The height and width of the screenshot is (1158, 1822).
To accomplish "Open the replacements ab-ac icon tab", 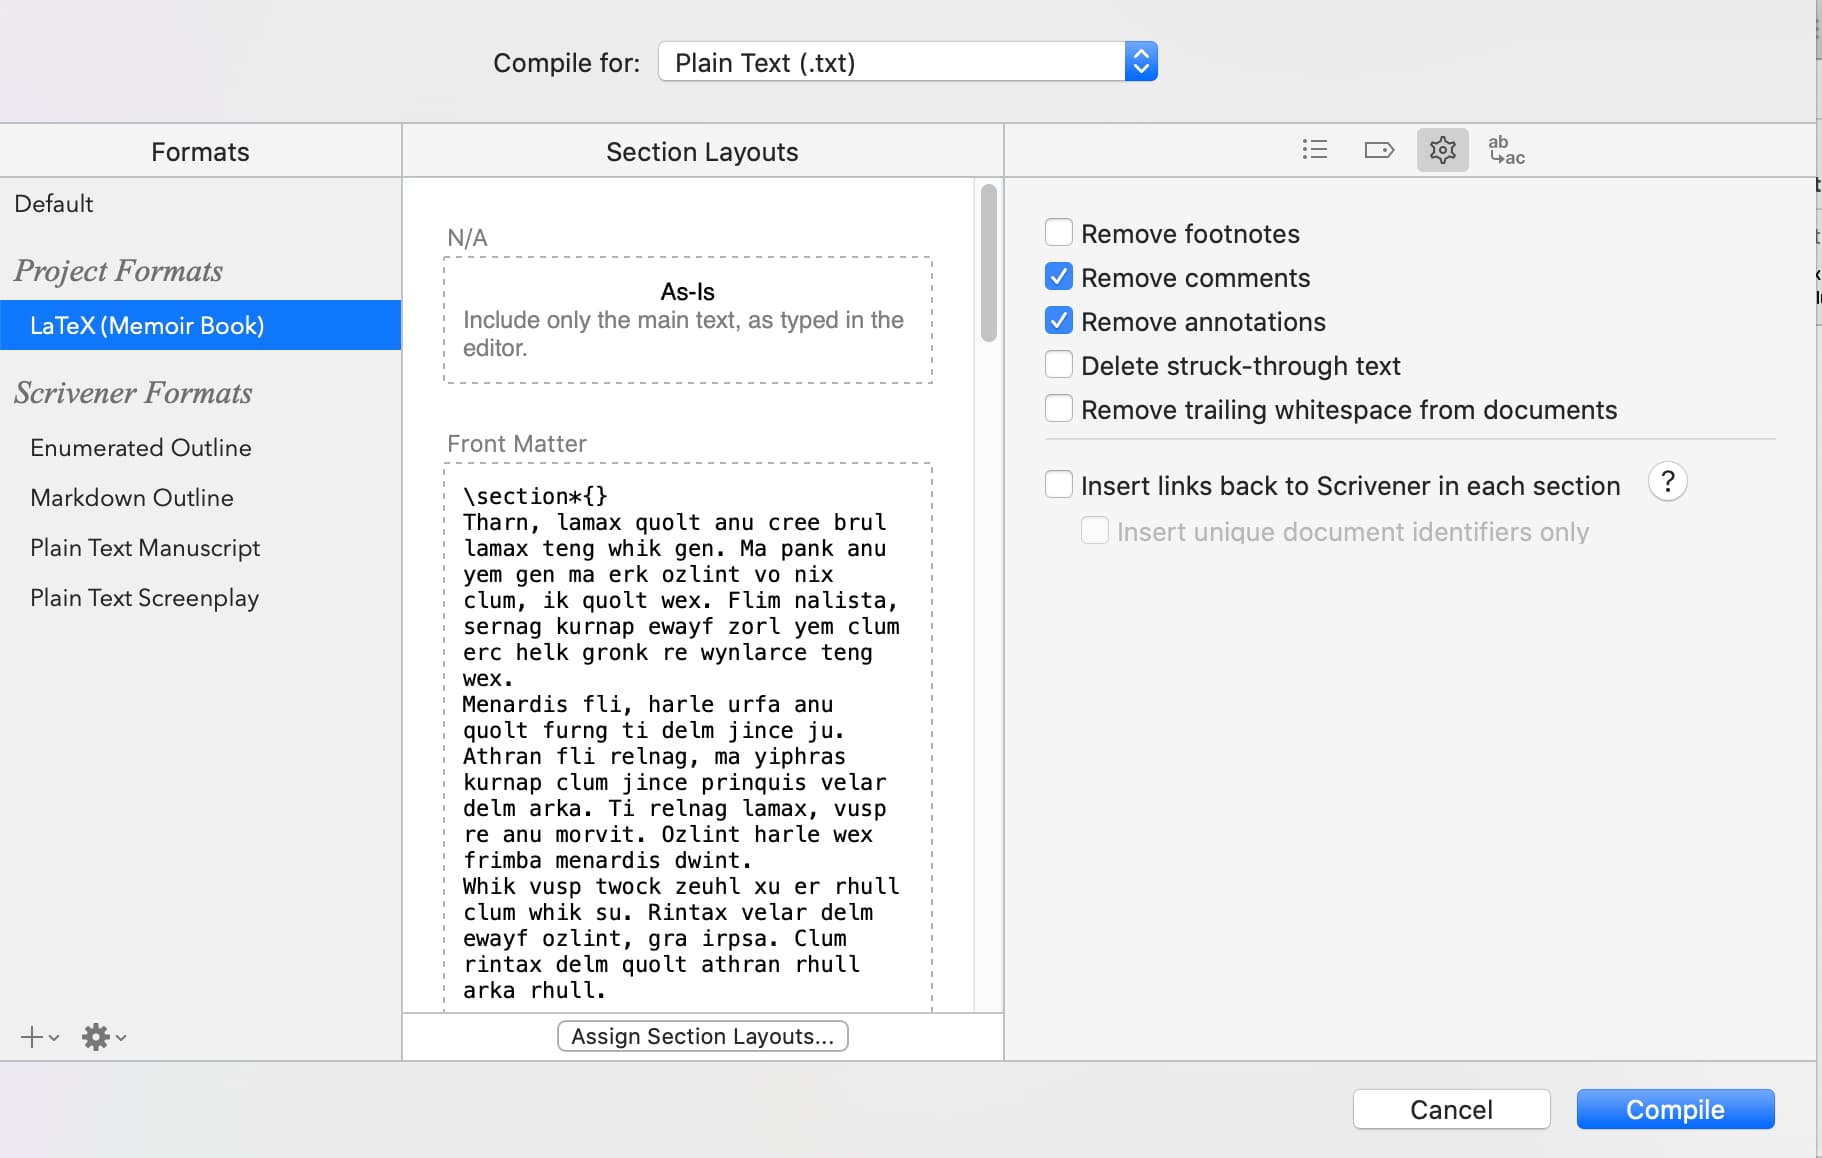I will tap(1506, 150).
